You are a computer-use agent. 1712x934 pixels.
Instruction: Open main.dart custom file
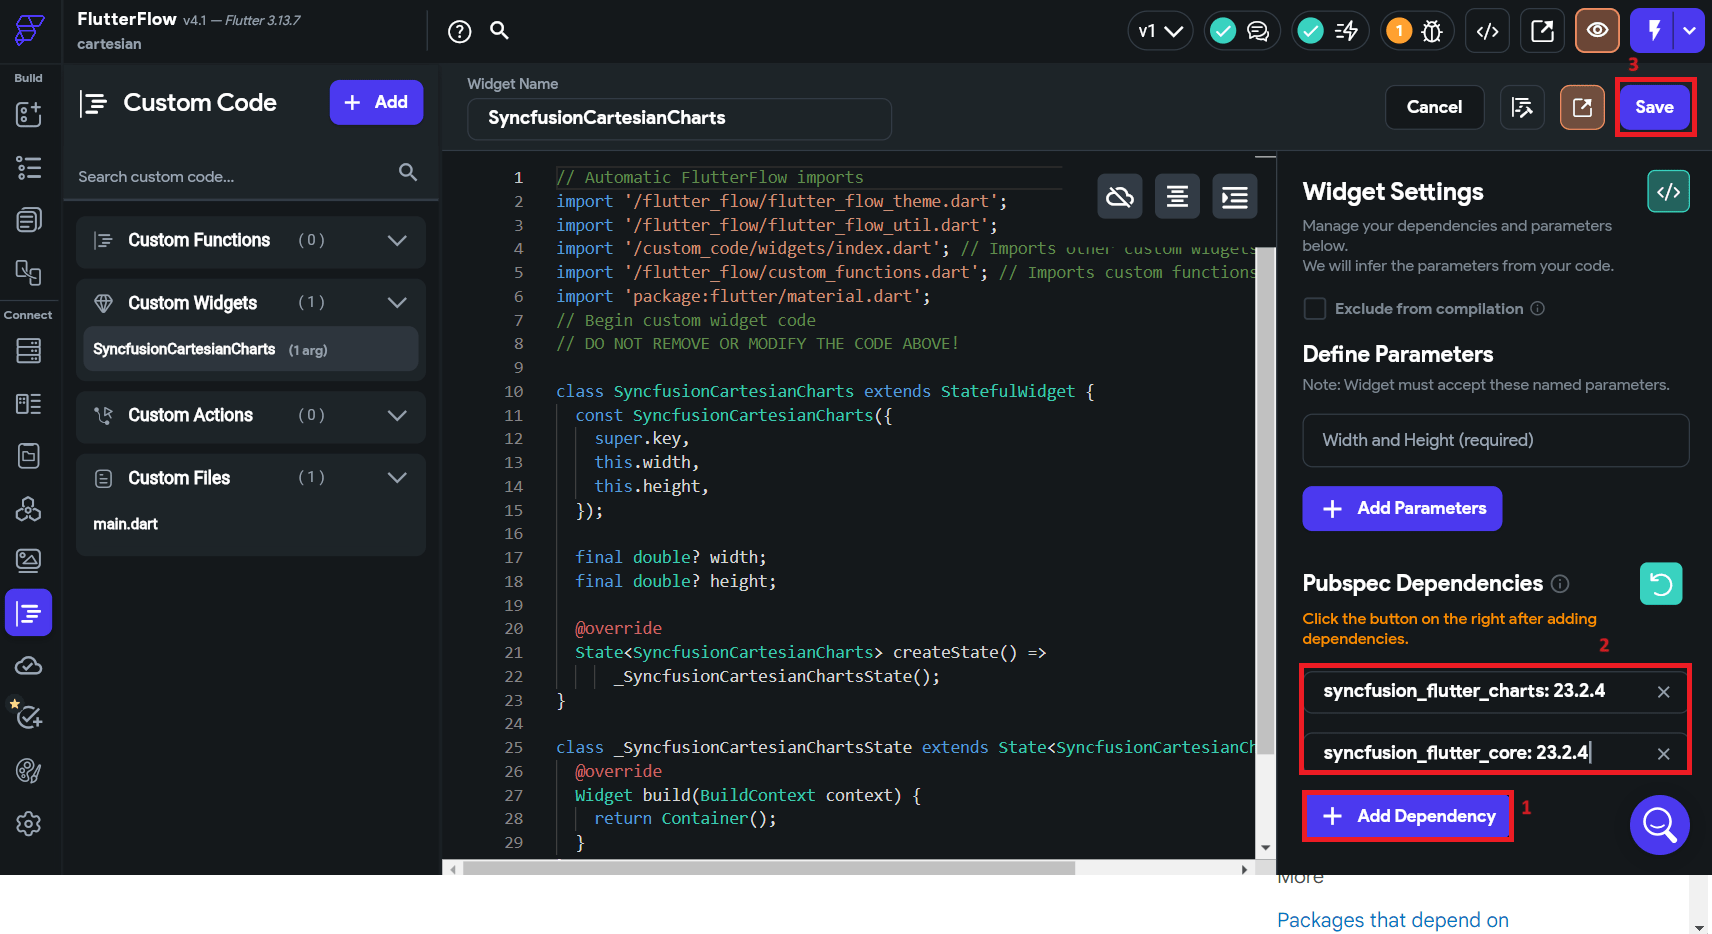click(x=126, y=524)
